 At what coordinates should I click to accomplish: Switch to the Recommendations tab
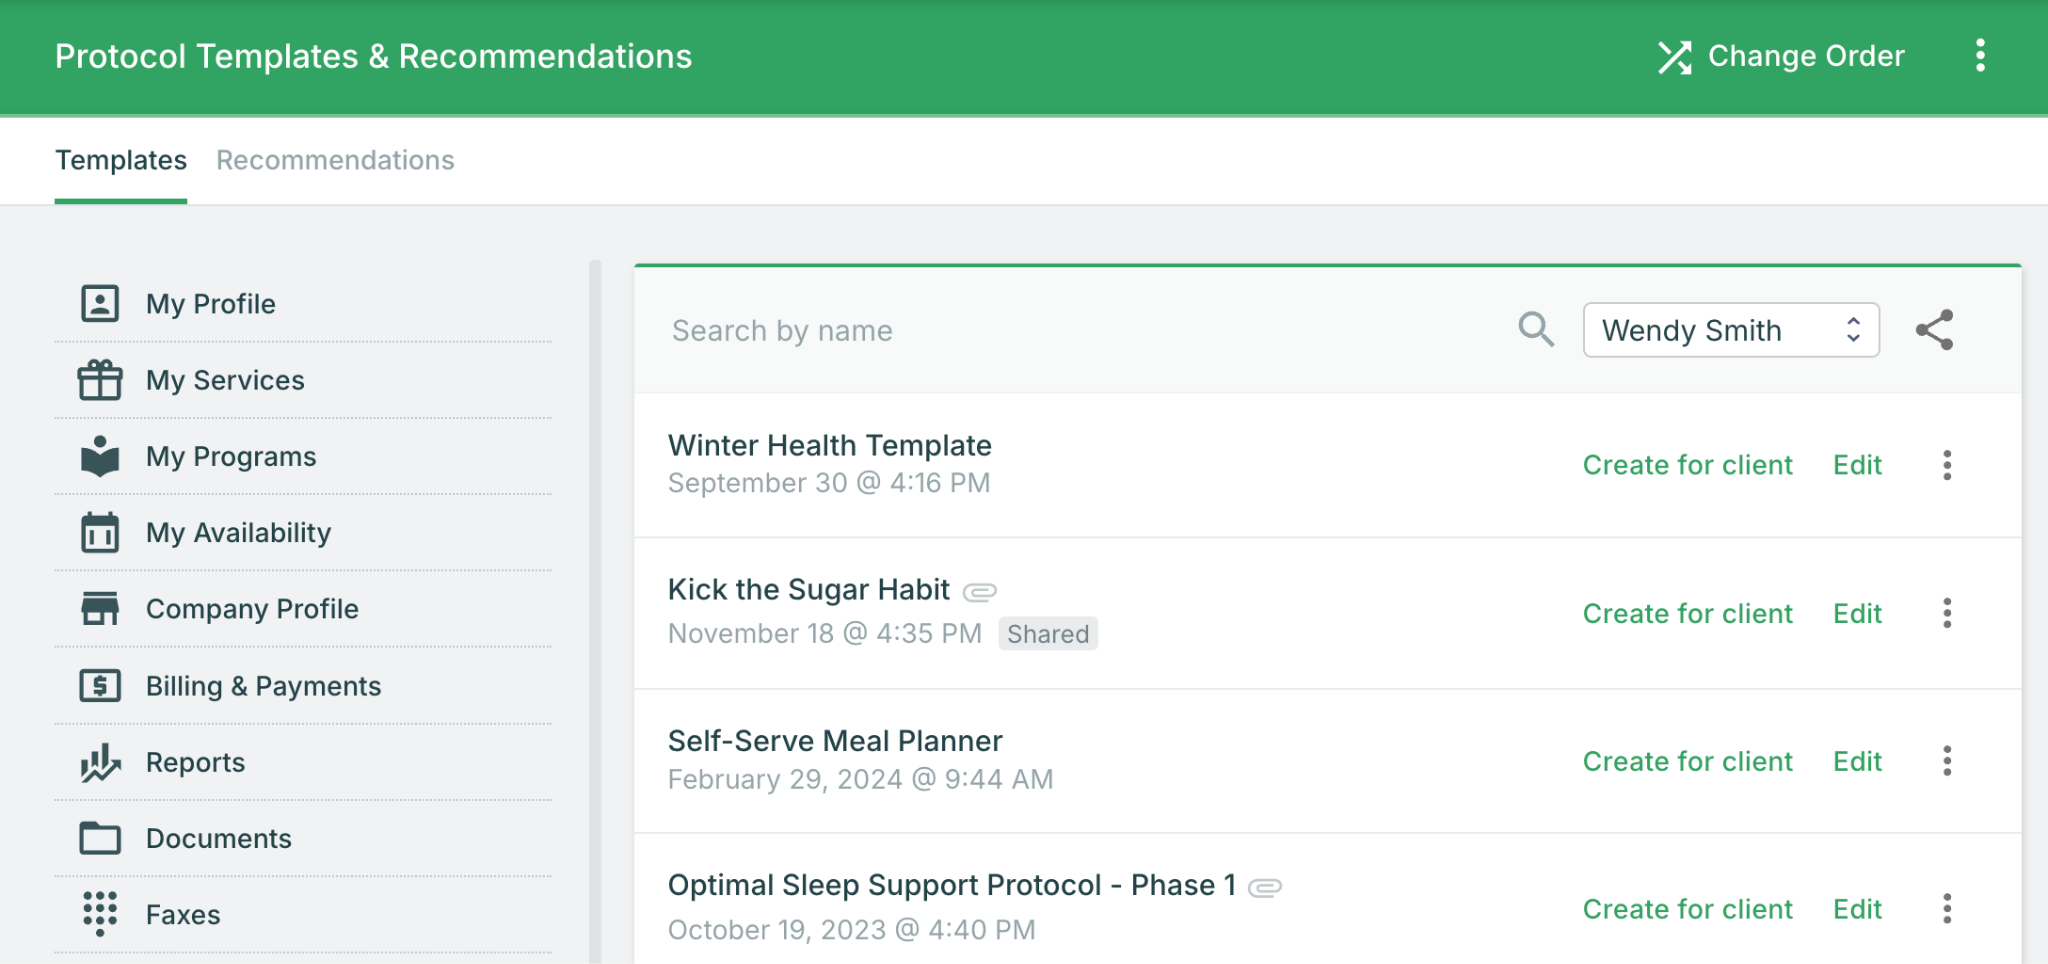point(335,160)
